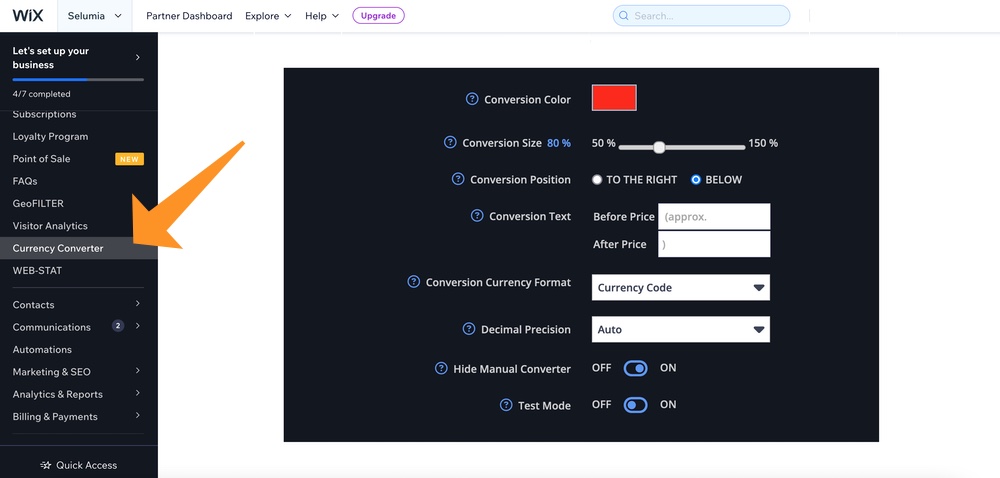Open Point of Sale in sidebar
This screenshot has height=478, width=1000.
(x=41, y=159)
